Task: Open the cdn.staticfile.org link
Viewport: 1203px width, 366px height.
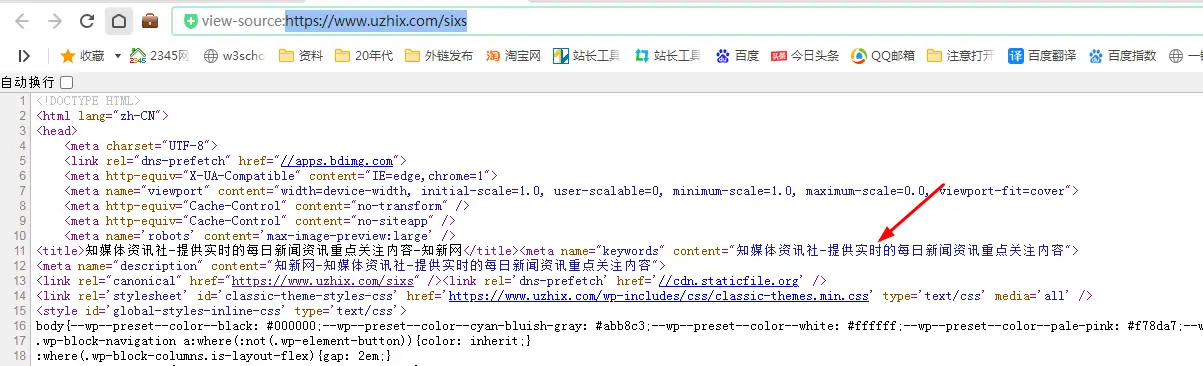Action: pos(729,282)
